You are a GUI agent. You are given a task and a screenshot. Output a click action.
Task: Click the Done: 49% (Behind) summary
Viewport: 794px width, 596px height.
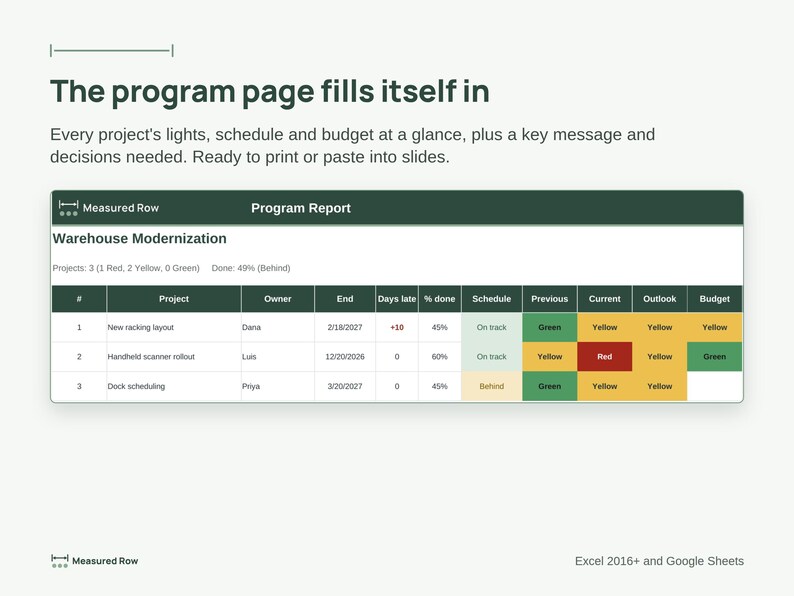pos(251,268)
